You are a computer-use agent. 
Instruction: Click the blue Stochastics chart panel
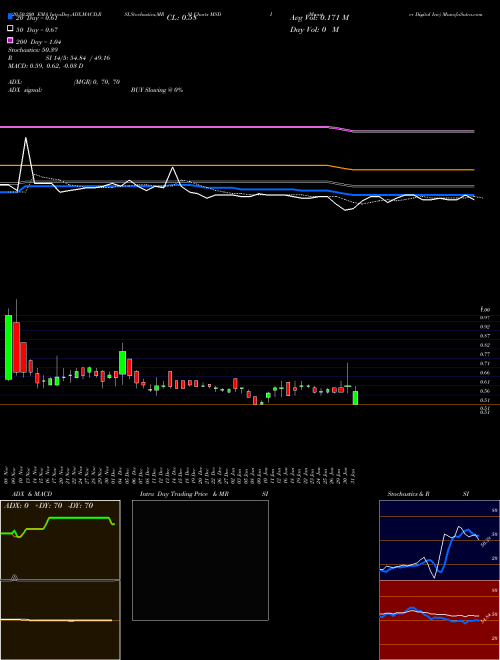click(x=439, y=540)
